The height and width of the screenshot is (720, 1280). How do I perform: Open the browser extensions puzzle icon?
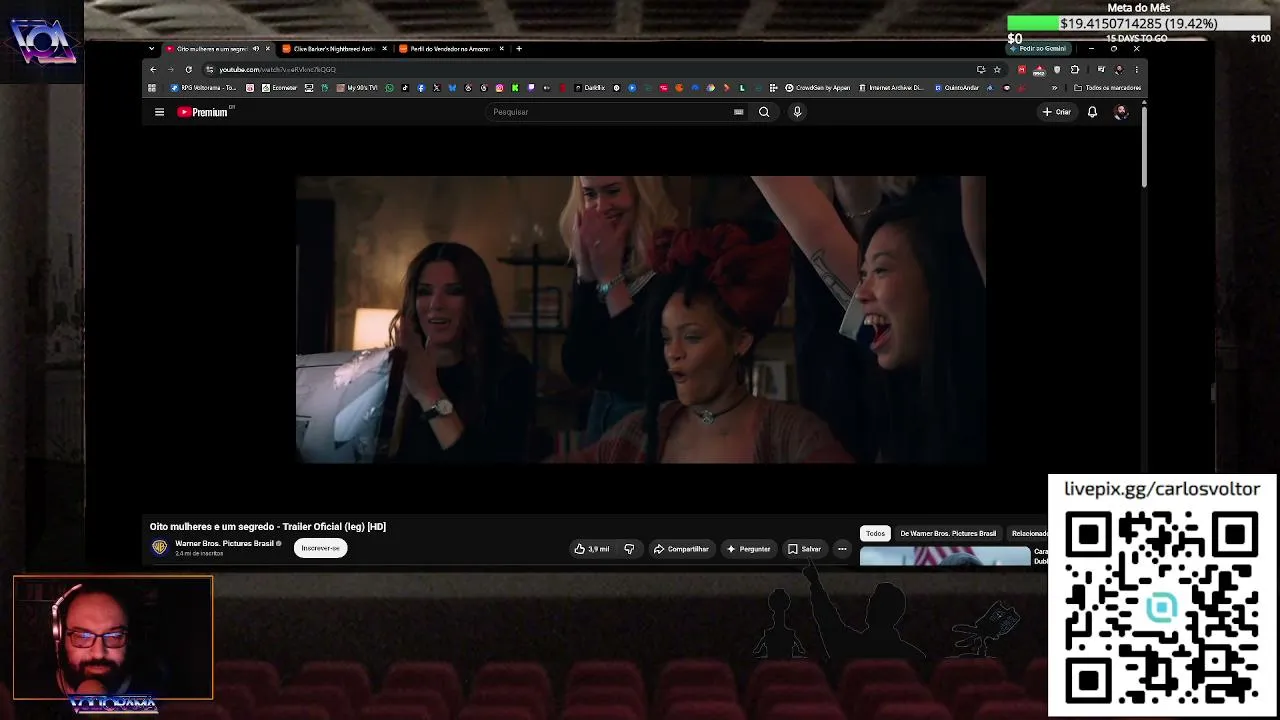[x=1075, y=69]
